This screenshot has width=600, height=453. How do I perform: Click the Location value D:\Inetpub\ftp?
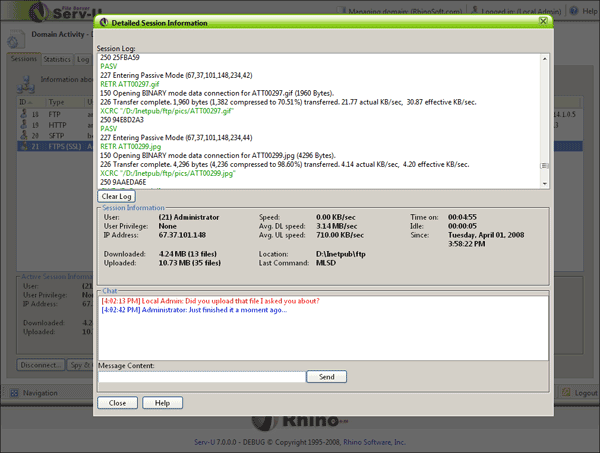point(341,254)
